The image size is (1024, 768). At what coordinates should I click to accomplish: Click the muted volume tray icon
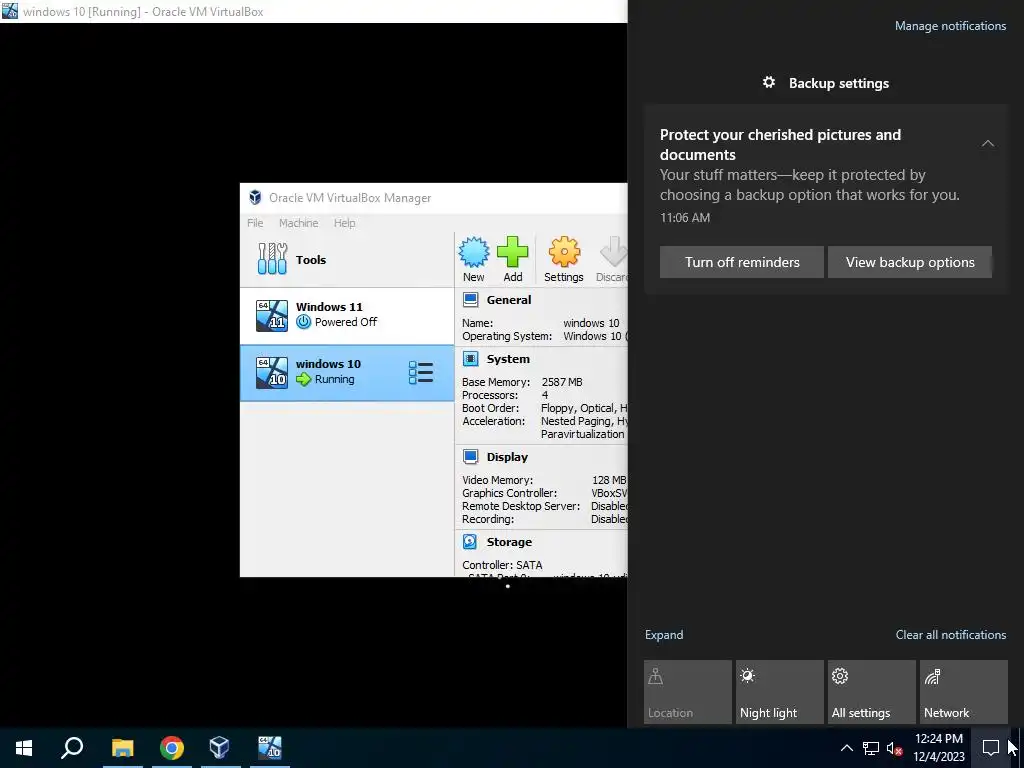pyautogui.click(x=894, y=748)
